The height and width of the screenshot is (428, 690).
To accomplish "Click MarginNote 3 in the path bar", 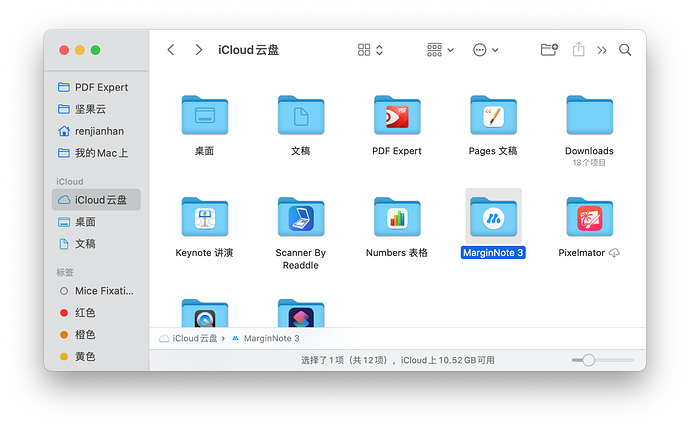I will (266, 338).
